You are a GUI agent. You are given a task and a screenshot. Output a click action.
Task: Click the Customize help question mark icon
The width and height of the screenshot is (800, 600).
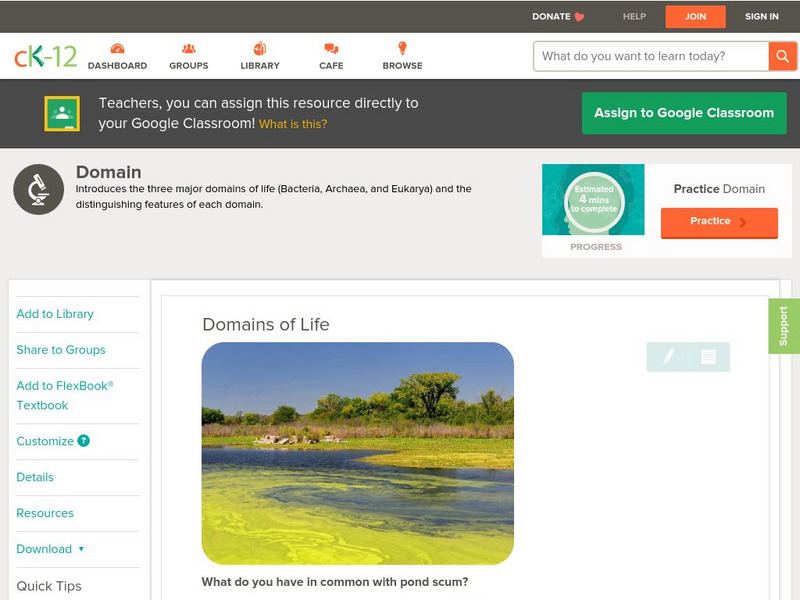pyautogui.click(x=84, y=441)
